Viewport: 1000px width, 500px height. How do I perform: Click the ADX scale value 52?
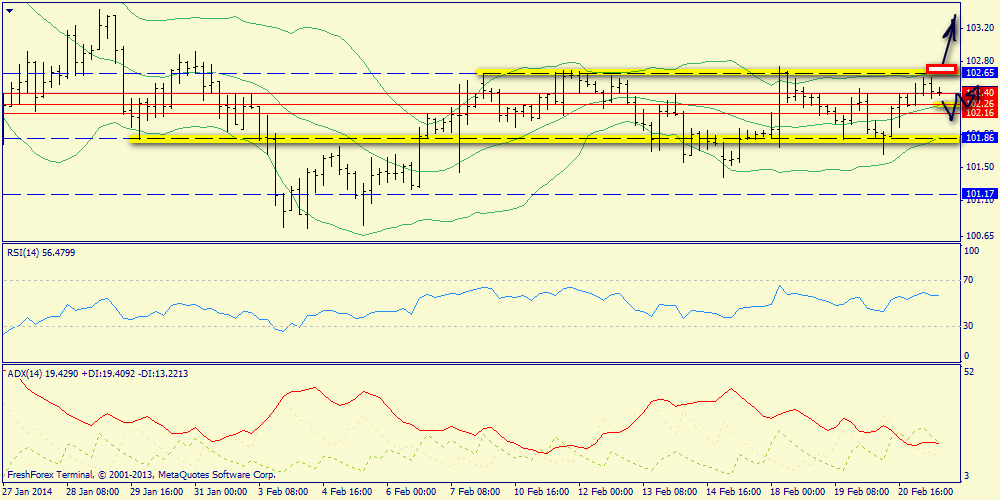pyautogui.click(x=968, y=372)
